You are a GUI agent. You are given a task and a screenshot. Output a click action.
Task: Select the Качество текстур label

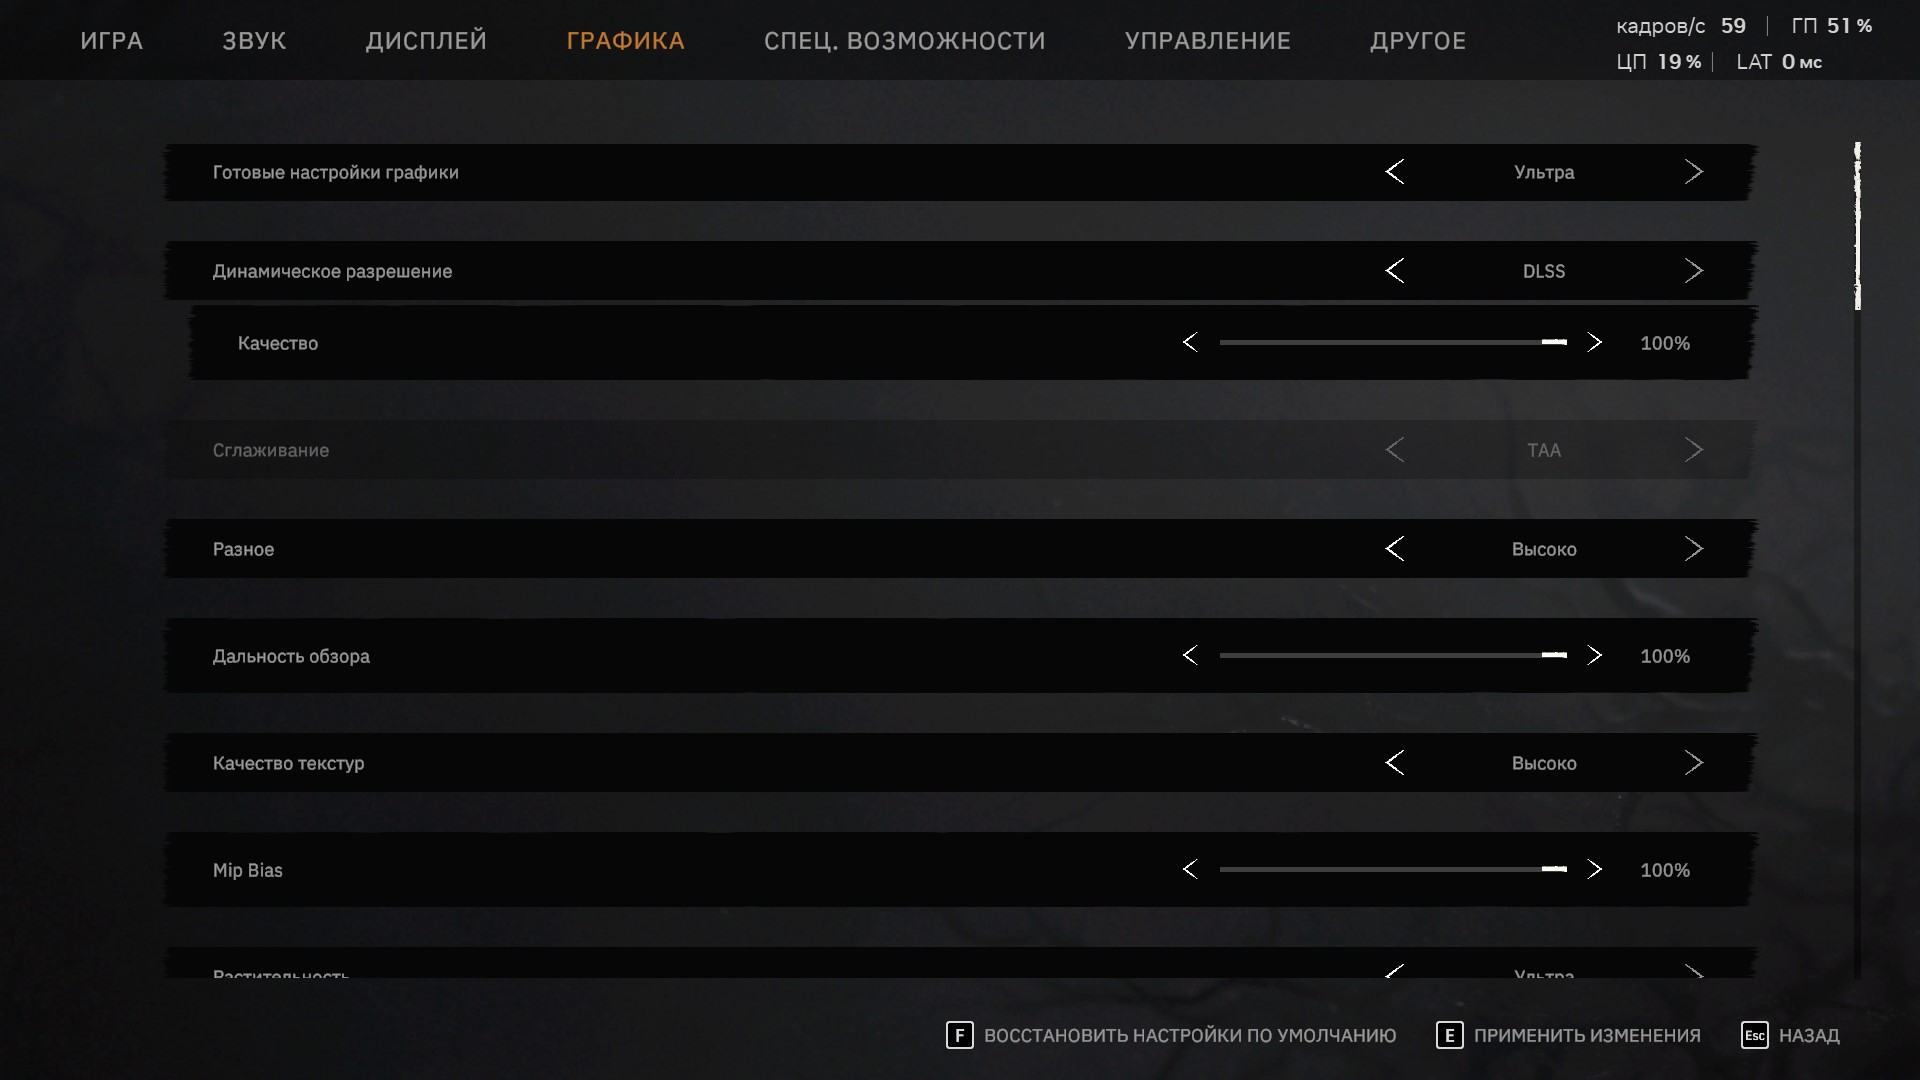288,763
